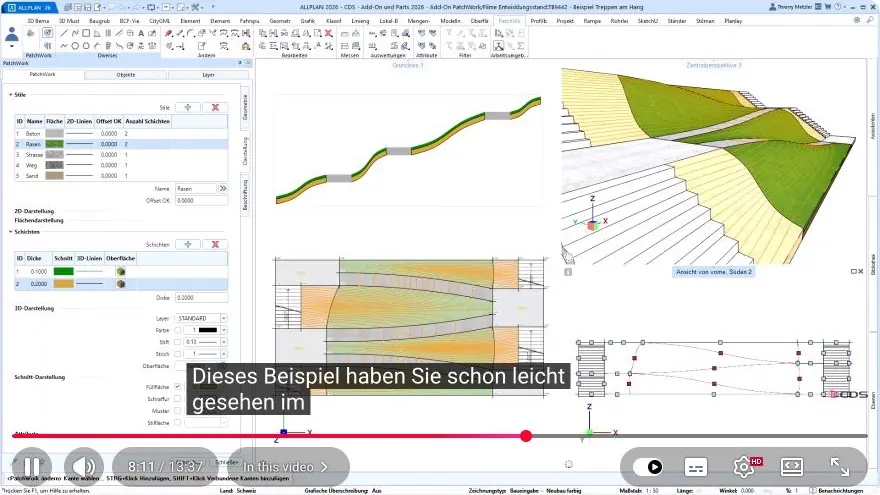Uncheck the Füllfläche checkbox
The height and width of the screenshot is (495, 880).
(178, 387)
